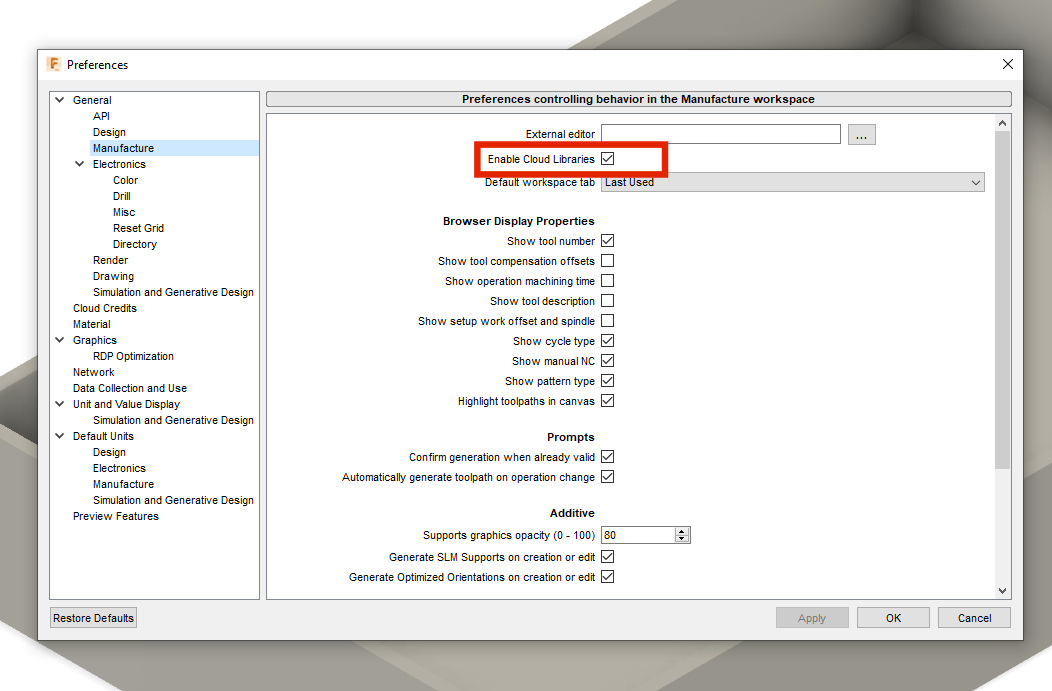Uncheck Show tool number
The image size is (1052, 691).
coord(607,241)
